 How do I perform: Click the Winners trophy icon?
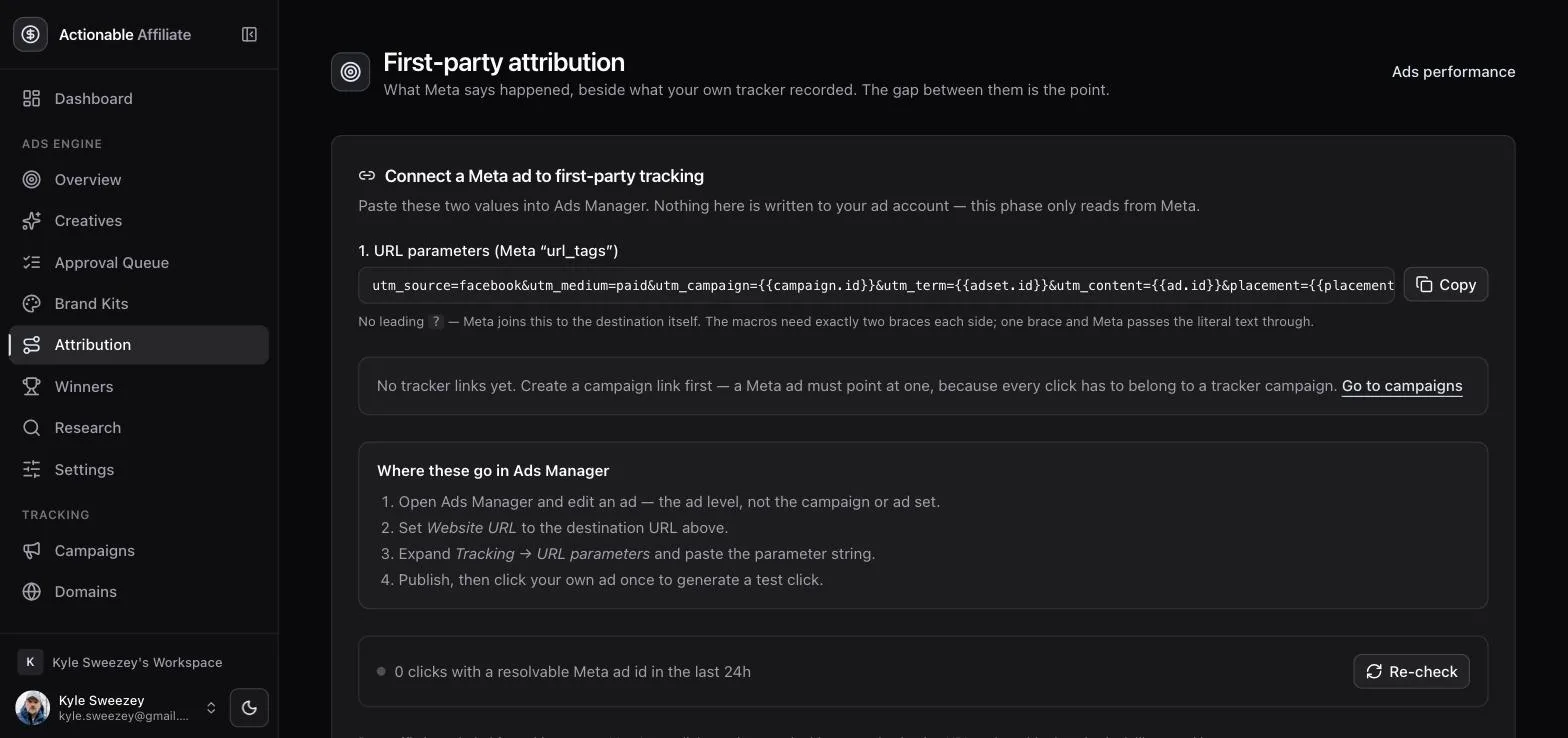click(32, 386)
